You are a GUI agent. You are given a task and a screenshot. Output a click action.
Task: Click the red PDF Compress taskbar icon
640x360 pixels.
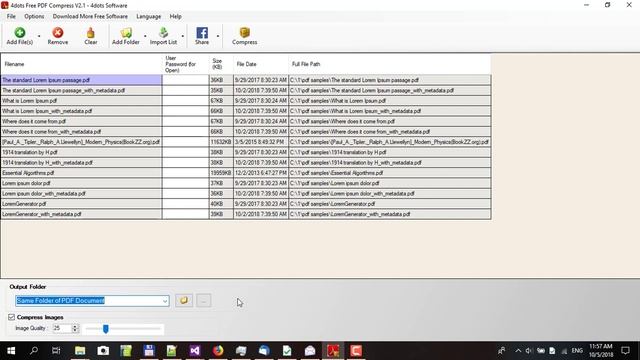333,351
